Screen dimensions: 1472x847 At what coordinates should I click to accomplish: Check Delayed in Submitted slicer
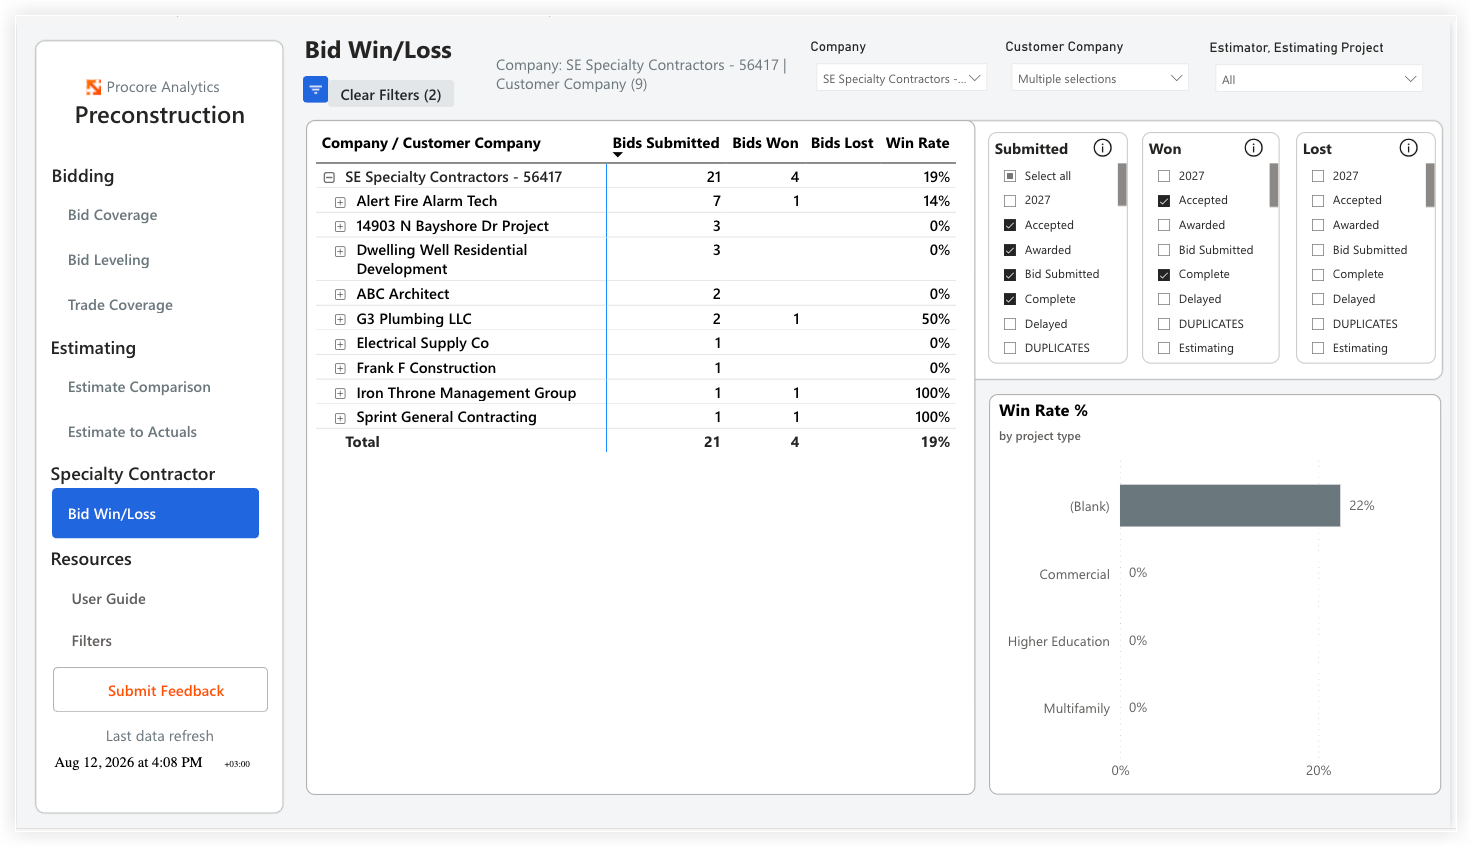[1010, 324]
